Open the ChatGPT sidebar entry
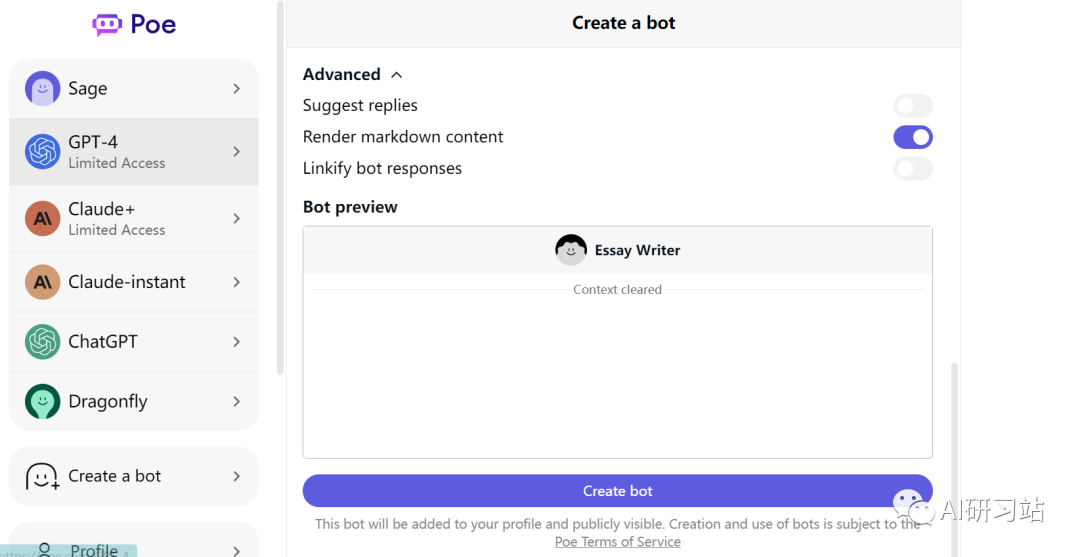1080x557 pixels. click(x=134, y=341)
